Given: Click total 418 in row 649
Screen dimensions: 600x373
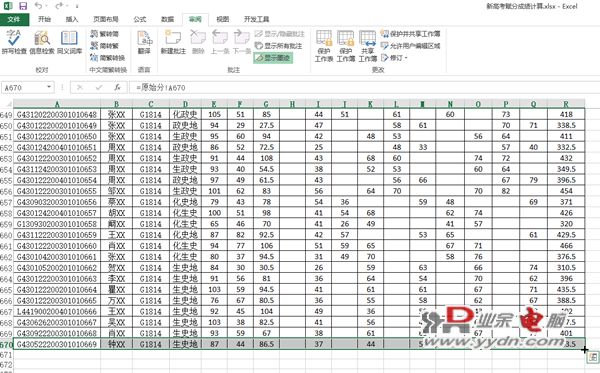Looking at the screenshot, I should click(x=566, y=114).
